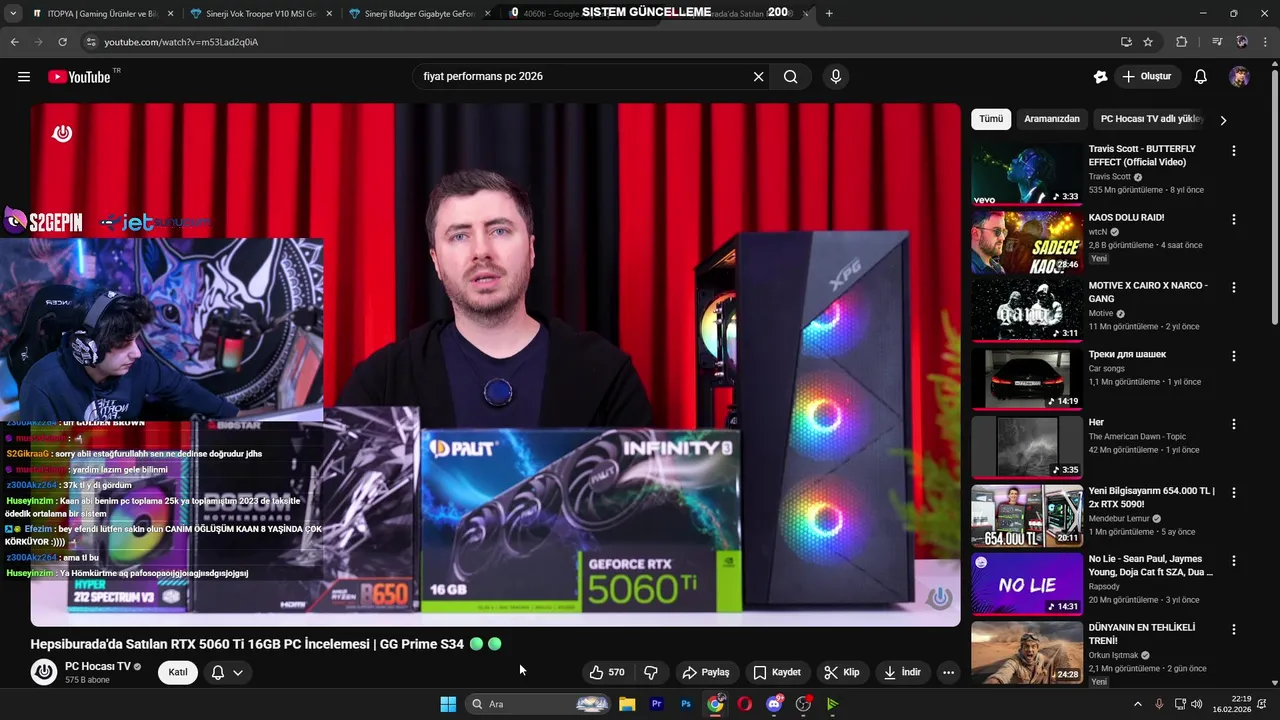Open options for the video titled Her

click(x=1233, y=424)
